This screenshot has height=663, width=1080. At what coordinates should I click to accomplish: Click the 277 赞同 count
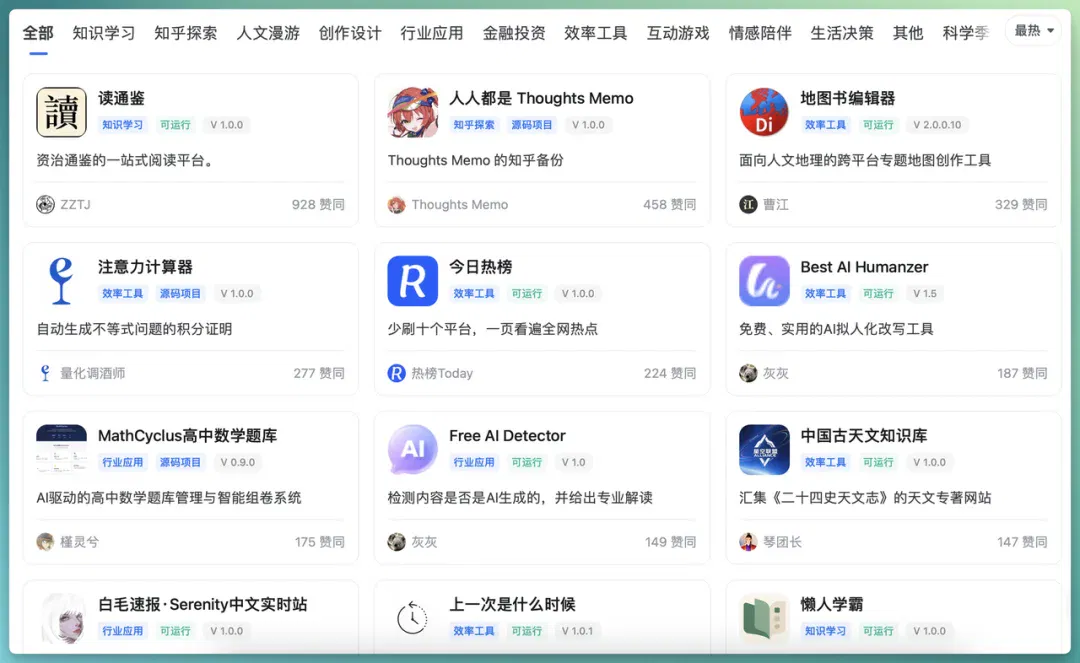[x=319, y=373]
